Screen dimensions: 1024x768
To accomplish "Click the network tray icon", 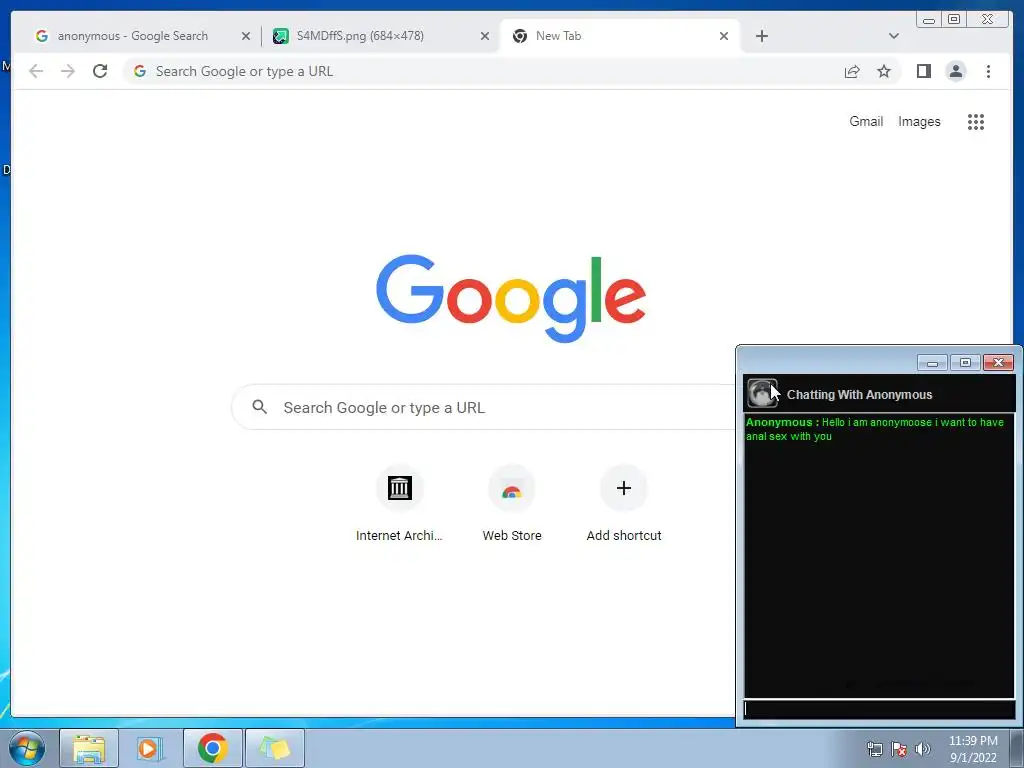I will pyautogui.click(x=874, y=750).
